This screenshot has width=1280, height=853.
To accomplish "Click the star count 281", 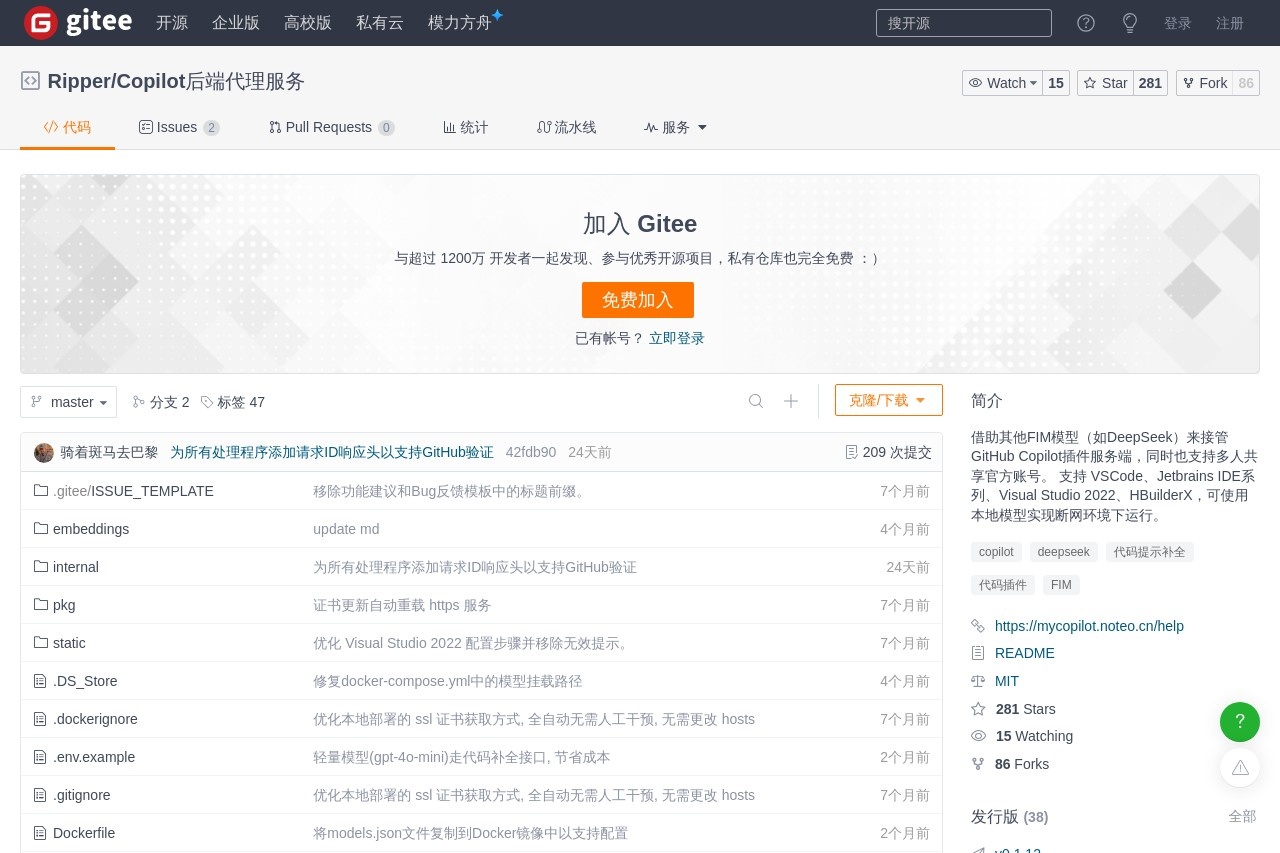I will point(1150,83).
